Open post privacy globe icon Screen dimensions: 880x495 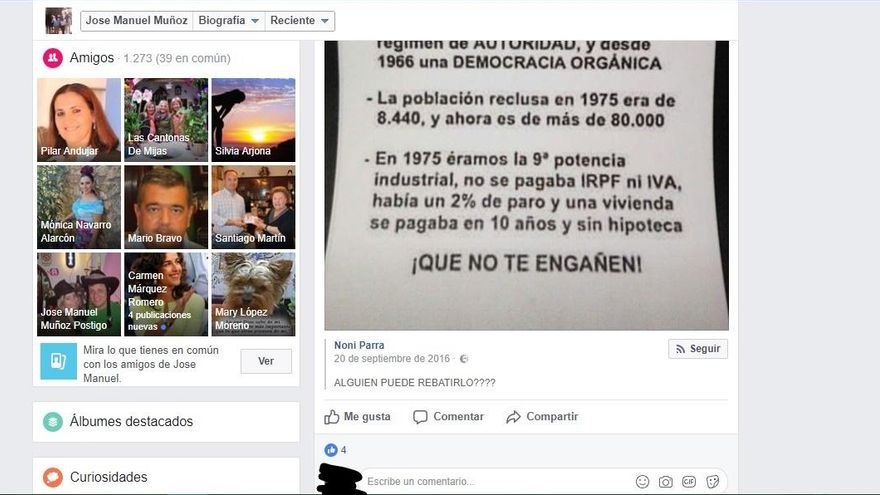click(464, 359)
